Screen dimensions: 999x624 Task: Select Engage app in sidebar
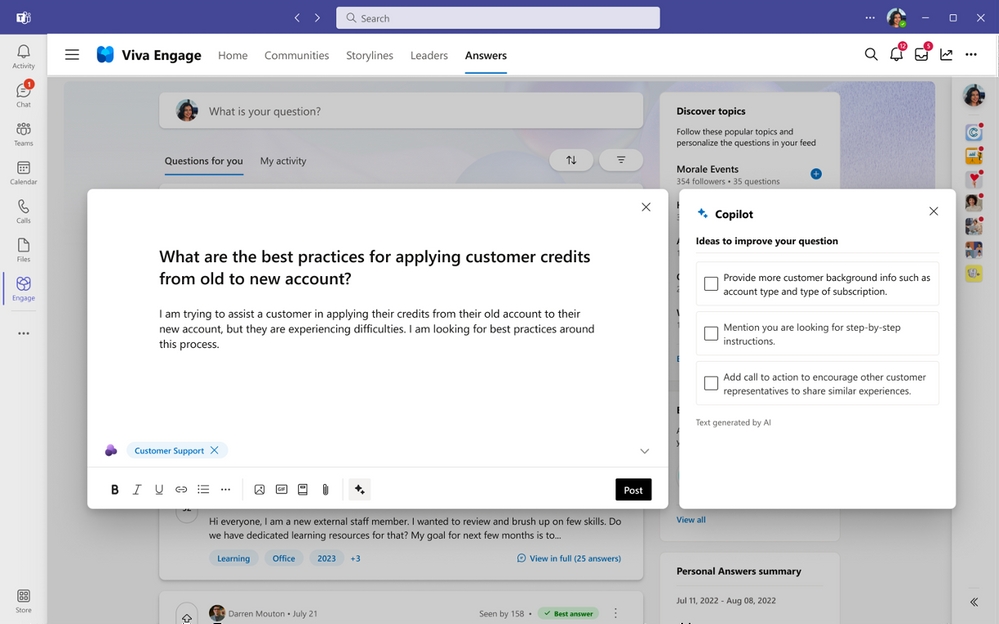24,288
